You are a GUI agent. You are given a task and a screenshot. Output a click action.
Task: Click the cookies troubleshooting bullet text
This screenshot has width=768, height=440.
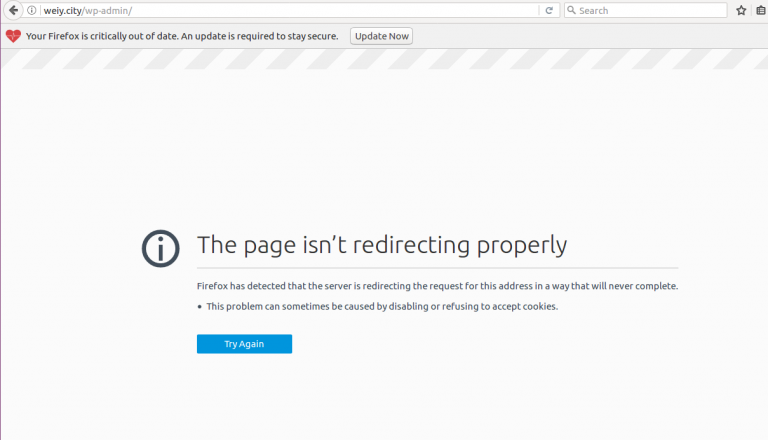(x=382, y=306)
